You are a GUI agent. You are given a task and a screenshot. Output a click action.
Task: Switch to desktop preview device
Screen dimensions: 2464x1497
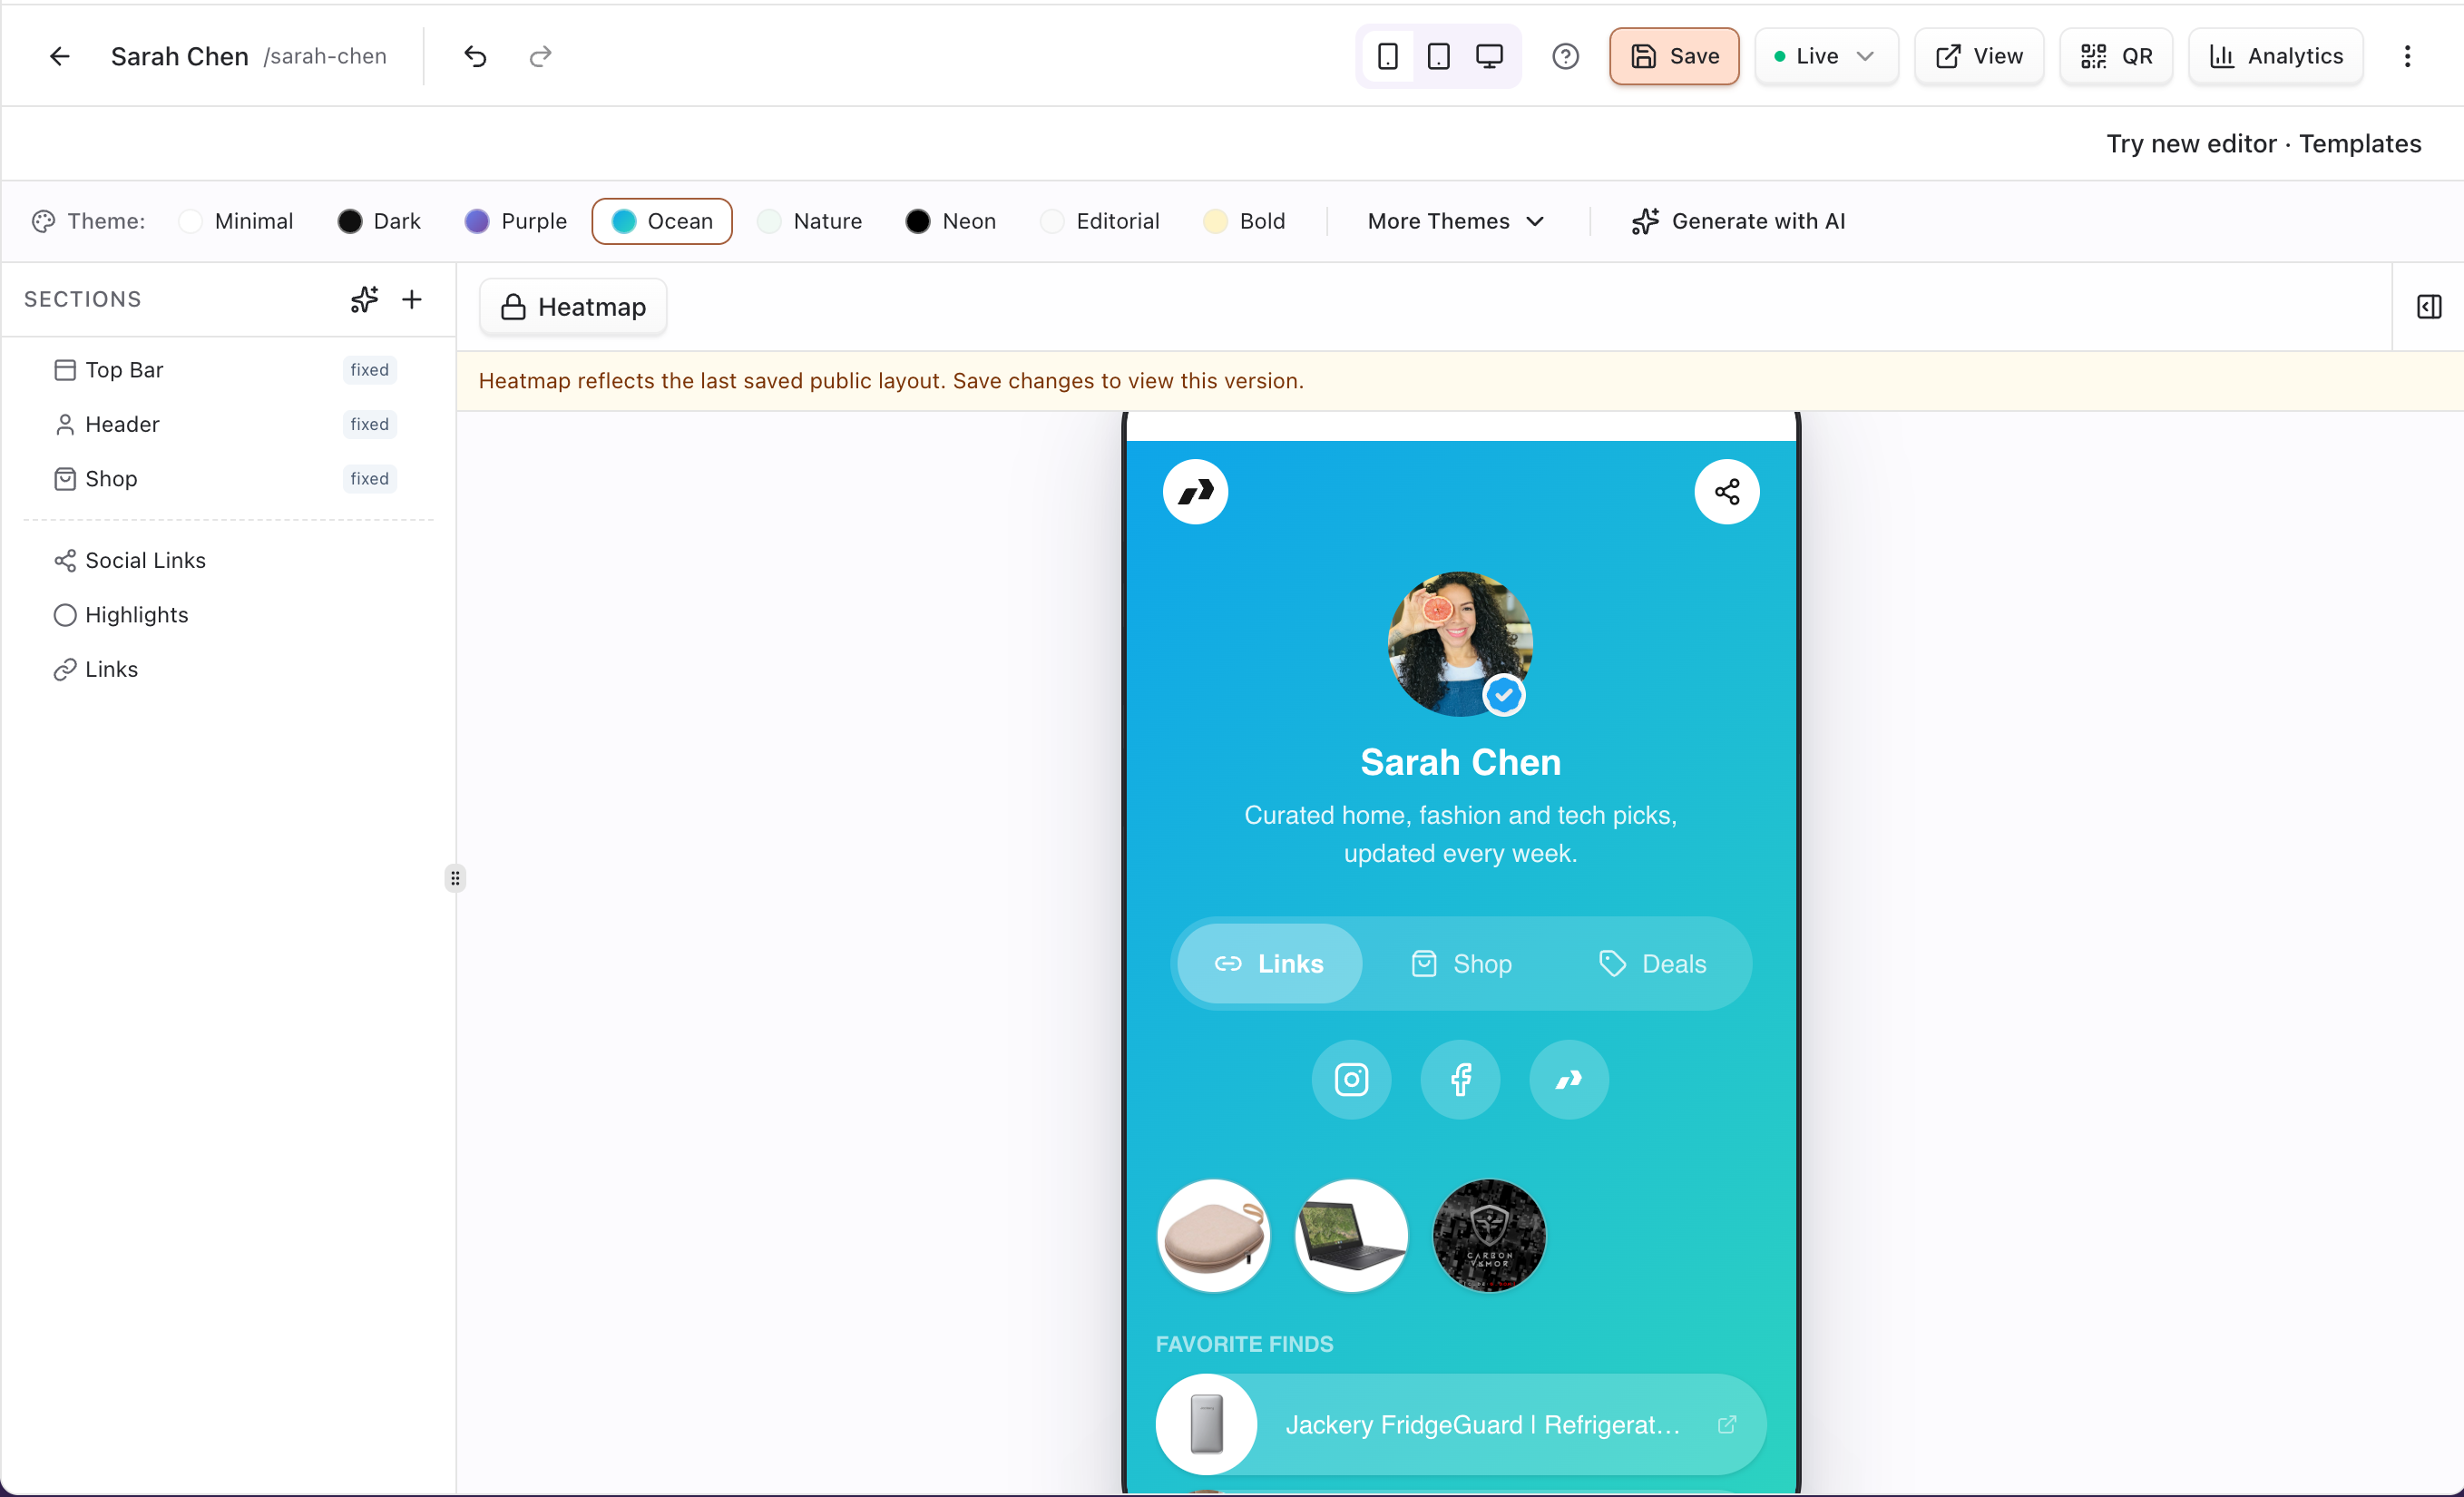click(x=1489, y=56)
